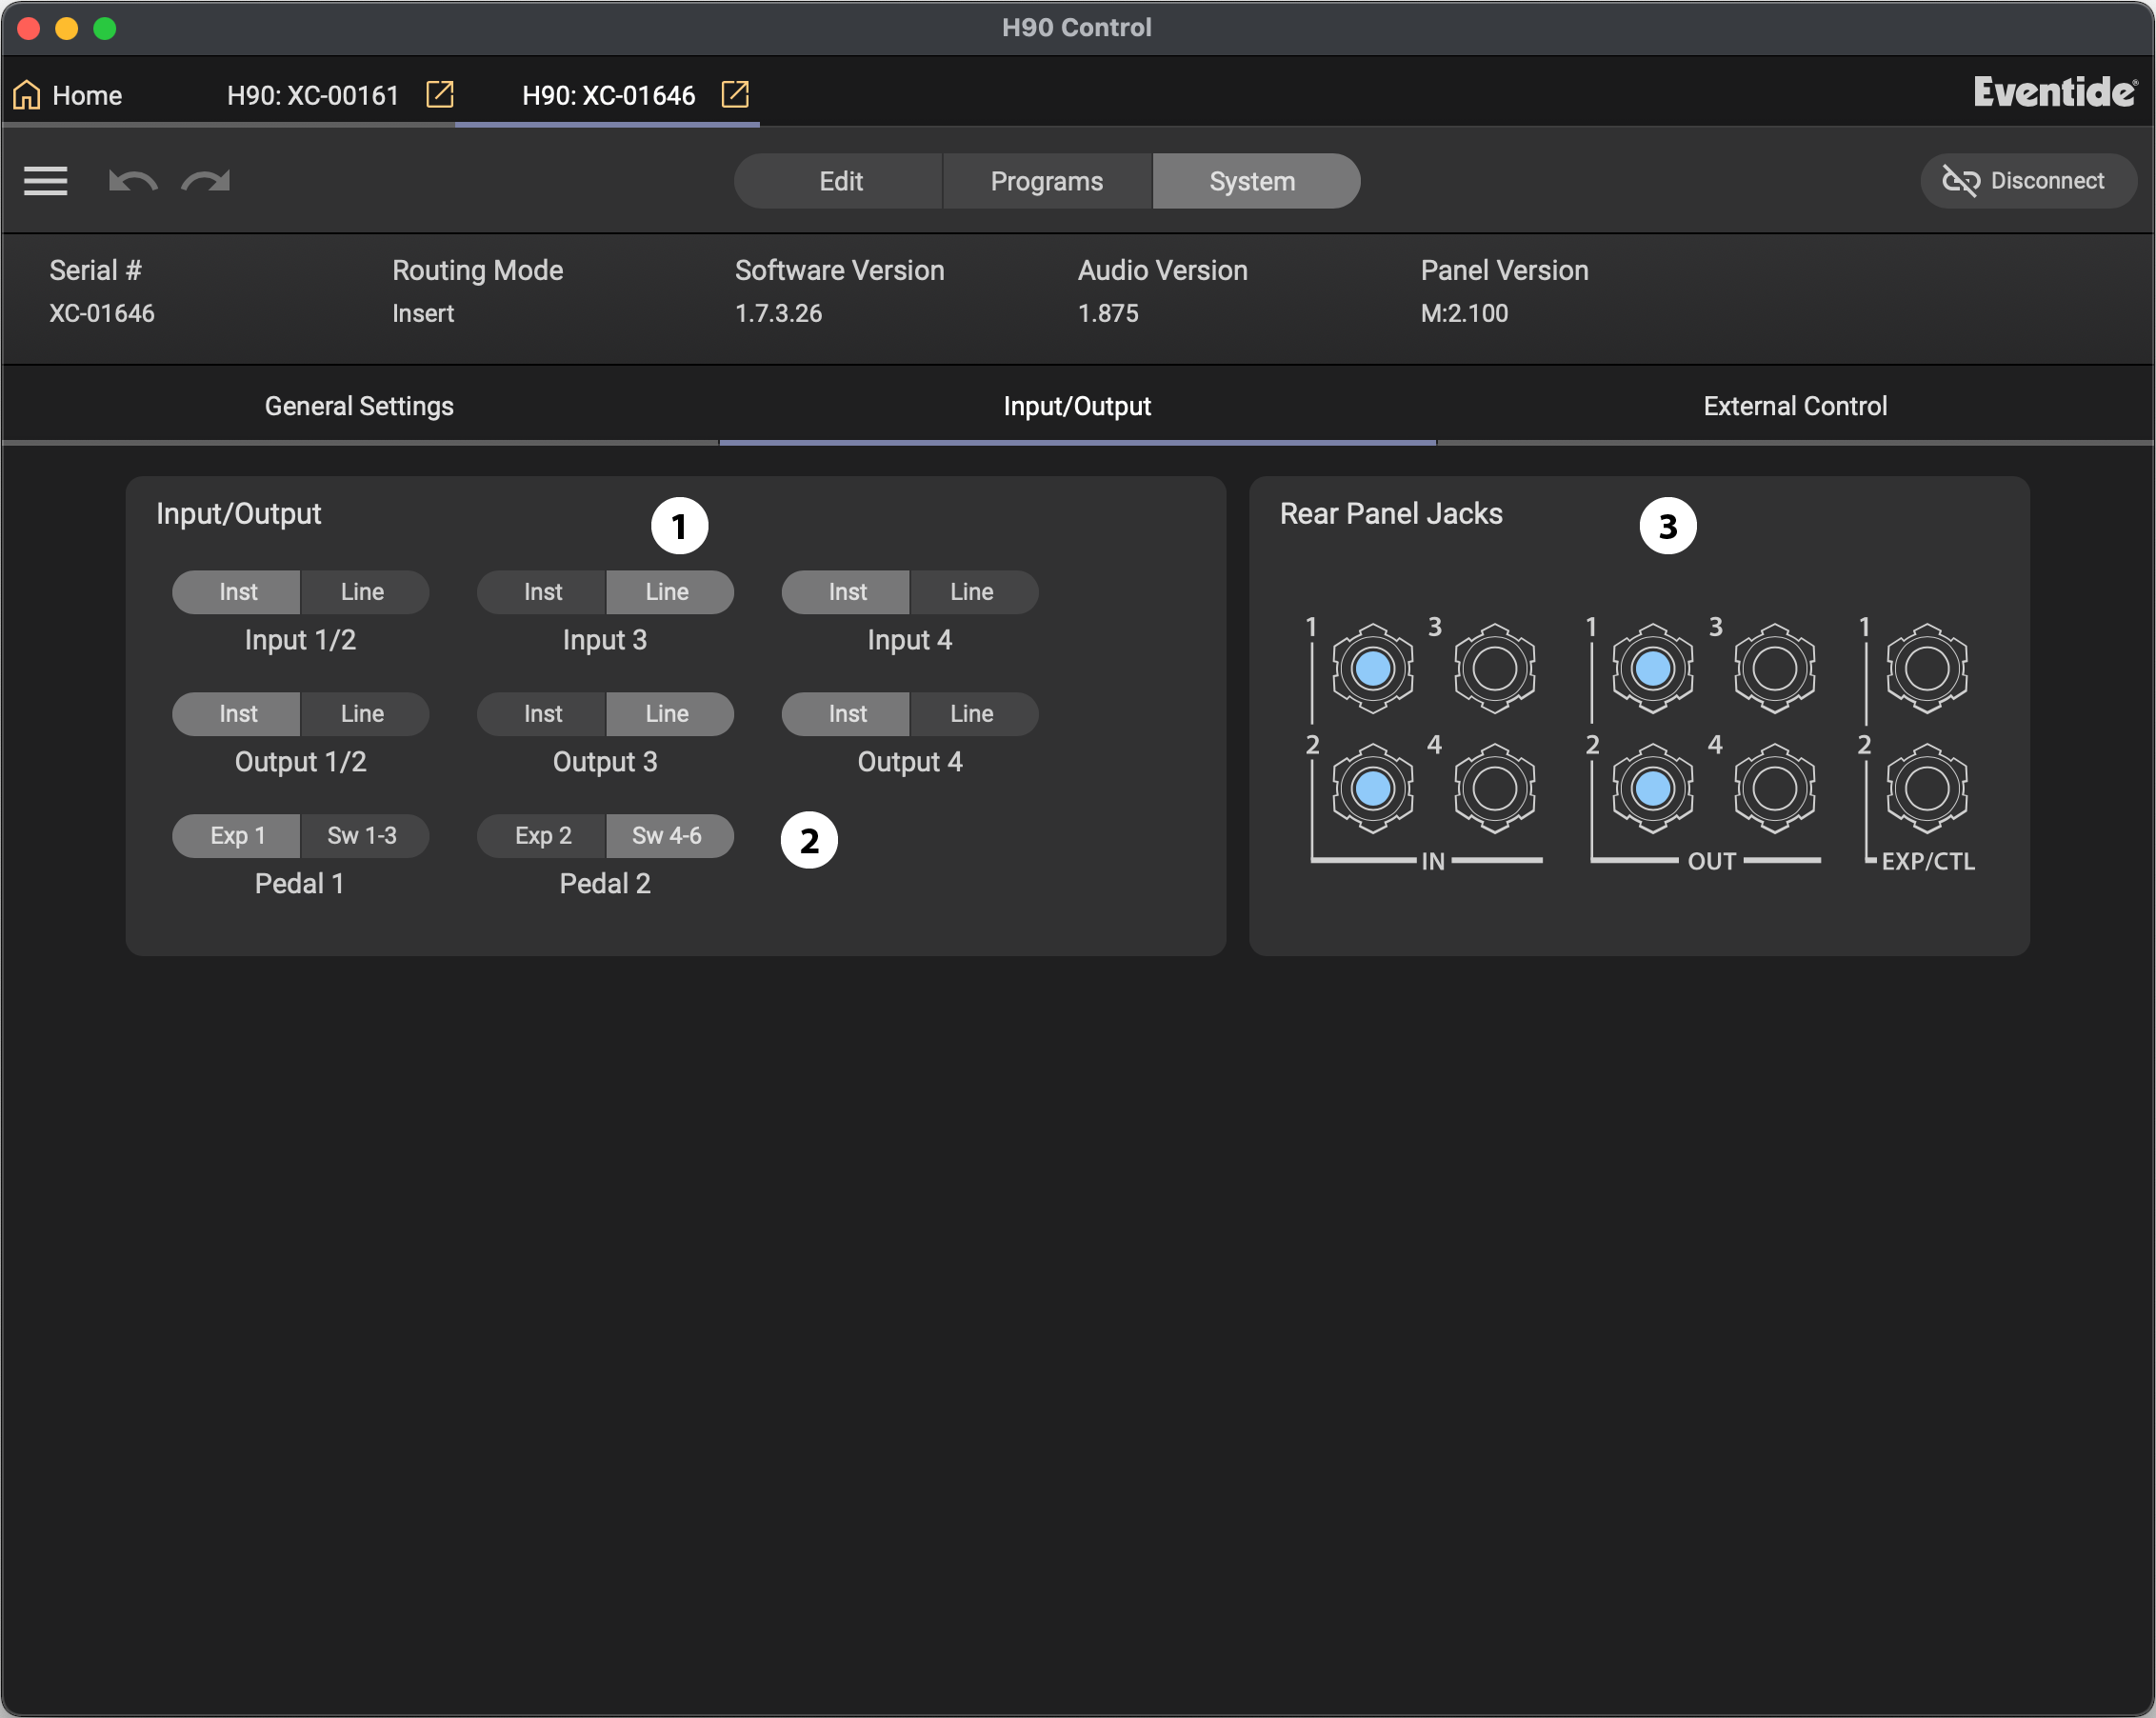
Task: Open the hamburger menu icon
Action: (x=45, y=181)
